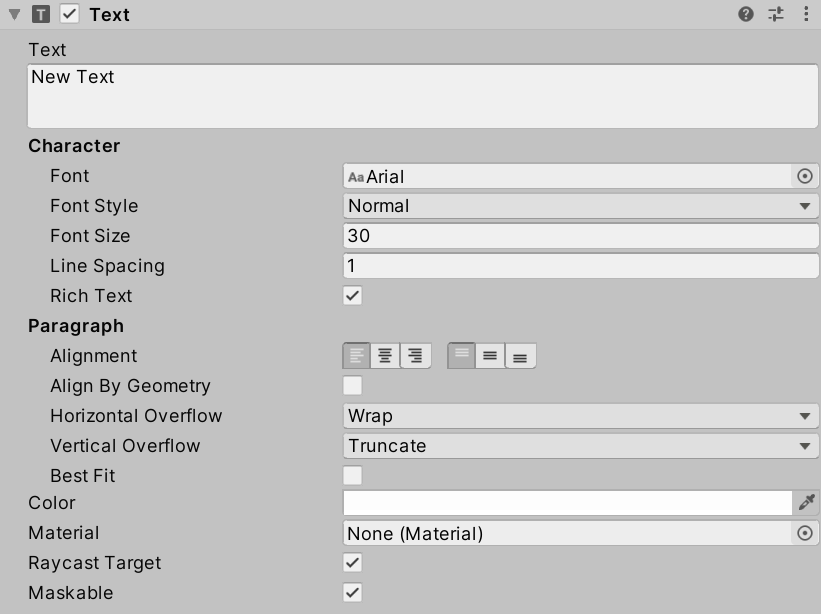Open the Vertical Overflow dropdown
821x614 pixels.
click(580, 446)
